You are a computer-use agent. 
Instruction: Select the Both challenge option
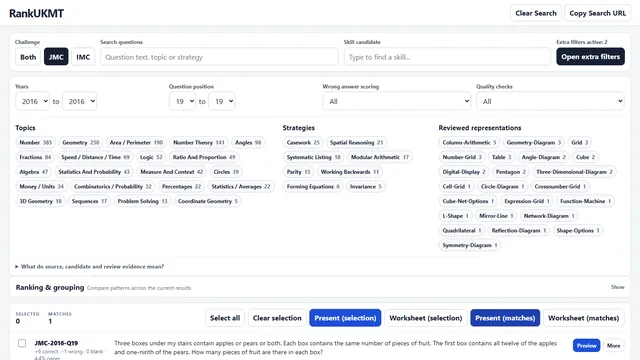point(28,57)
